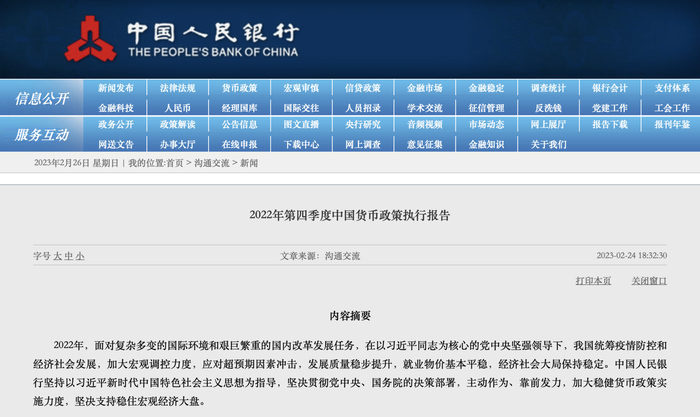Open 调查统计 section
Screen dimensions: 700x417
point(548,88)
